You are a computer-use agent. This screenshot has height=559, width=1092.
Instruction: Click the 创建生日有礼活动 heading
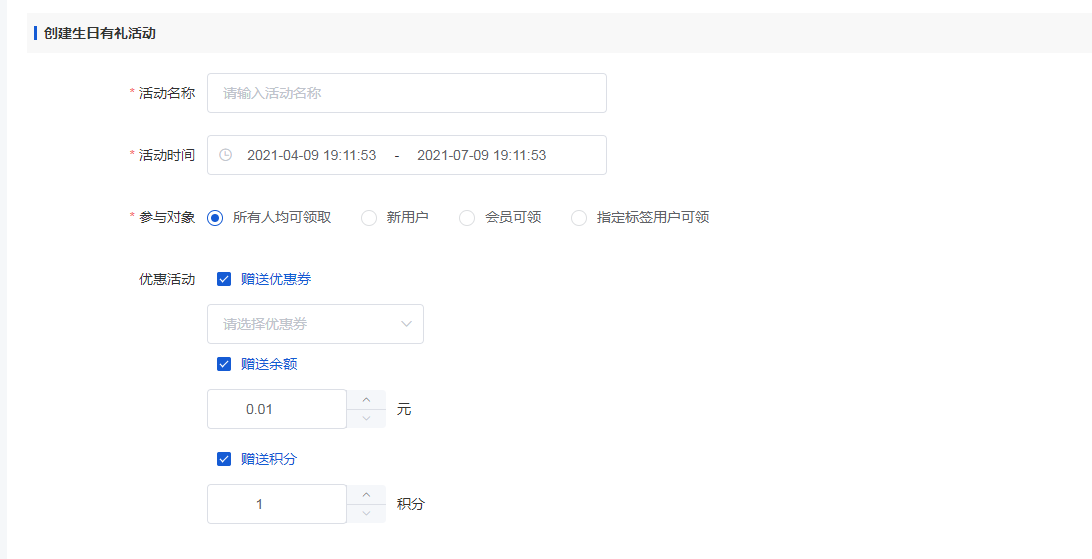coord(100,33)
